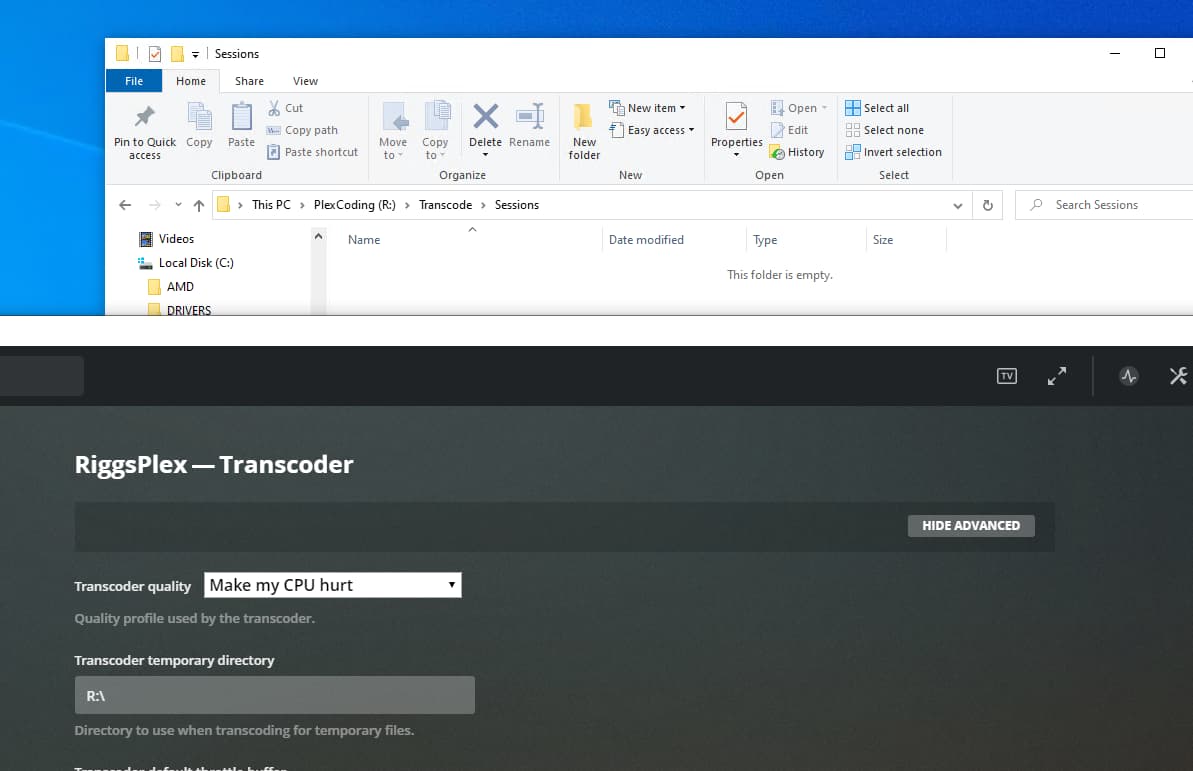This screenshot has height=771, width=1193.
Task: Click Edit in the Open group
Action: click(789, 130)
